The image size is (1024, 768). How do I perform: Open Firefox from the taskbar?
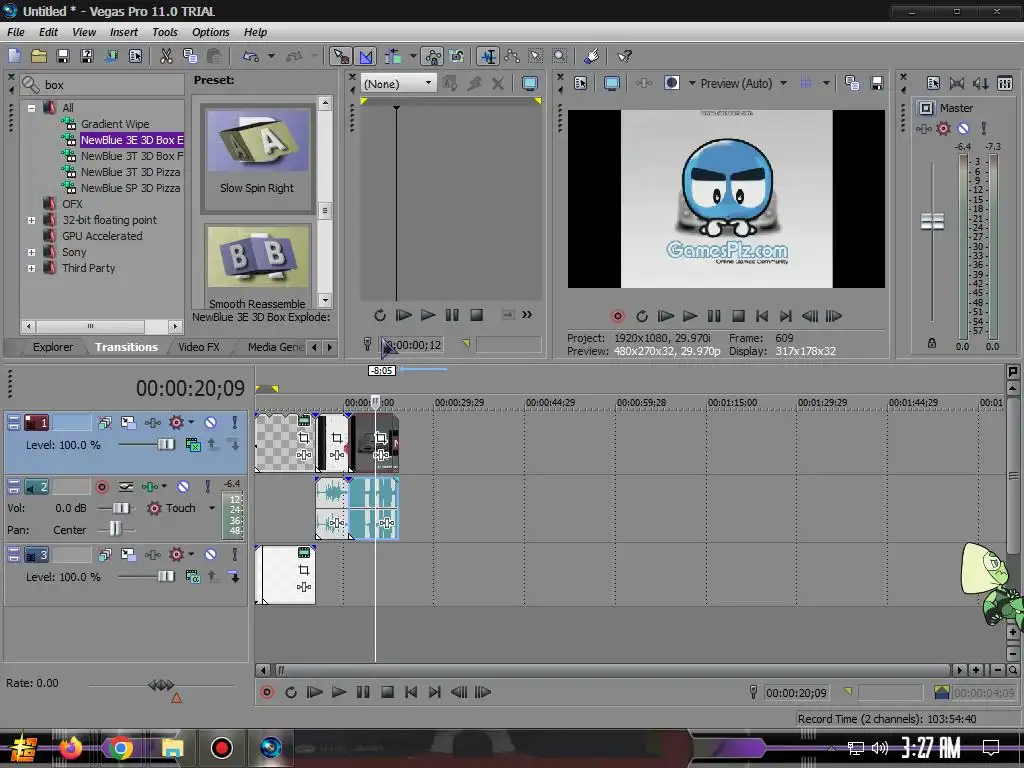click(x=71, y=748)
